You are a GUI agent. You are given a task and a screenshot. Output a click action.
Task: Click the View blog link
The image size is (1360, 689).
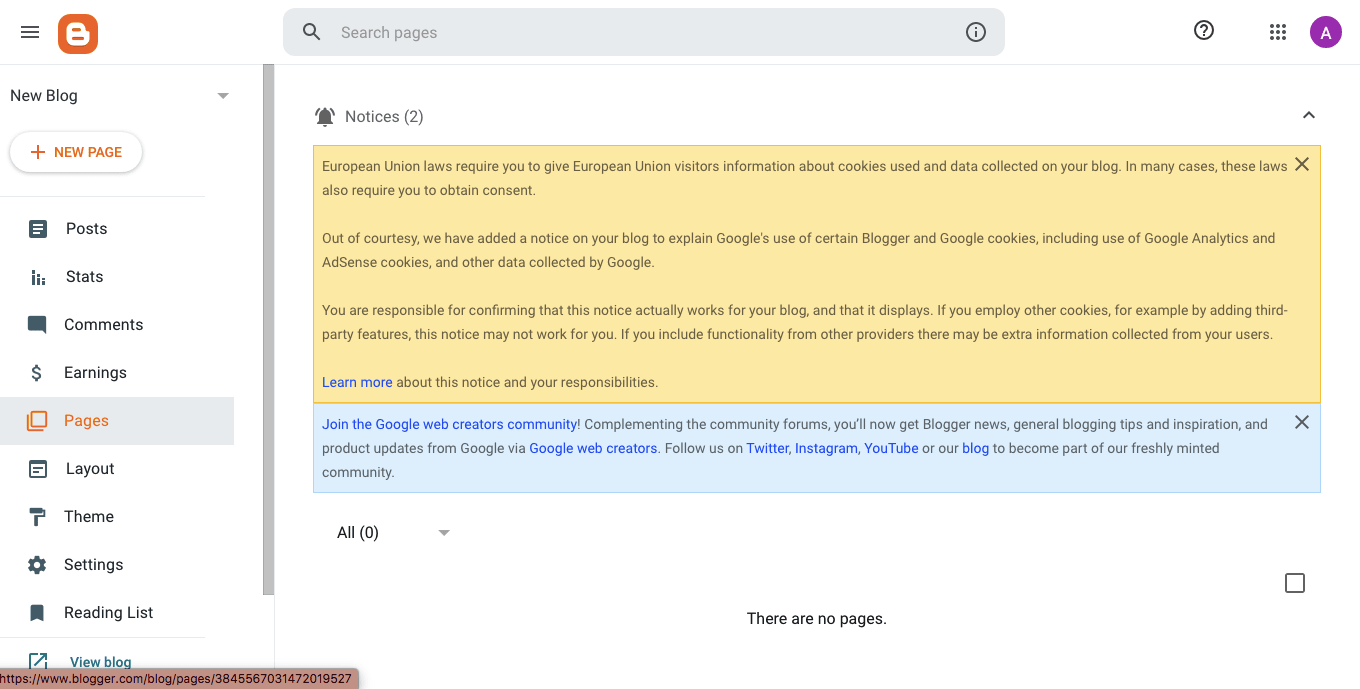[x=100, y=662]
